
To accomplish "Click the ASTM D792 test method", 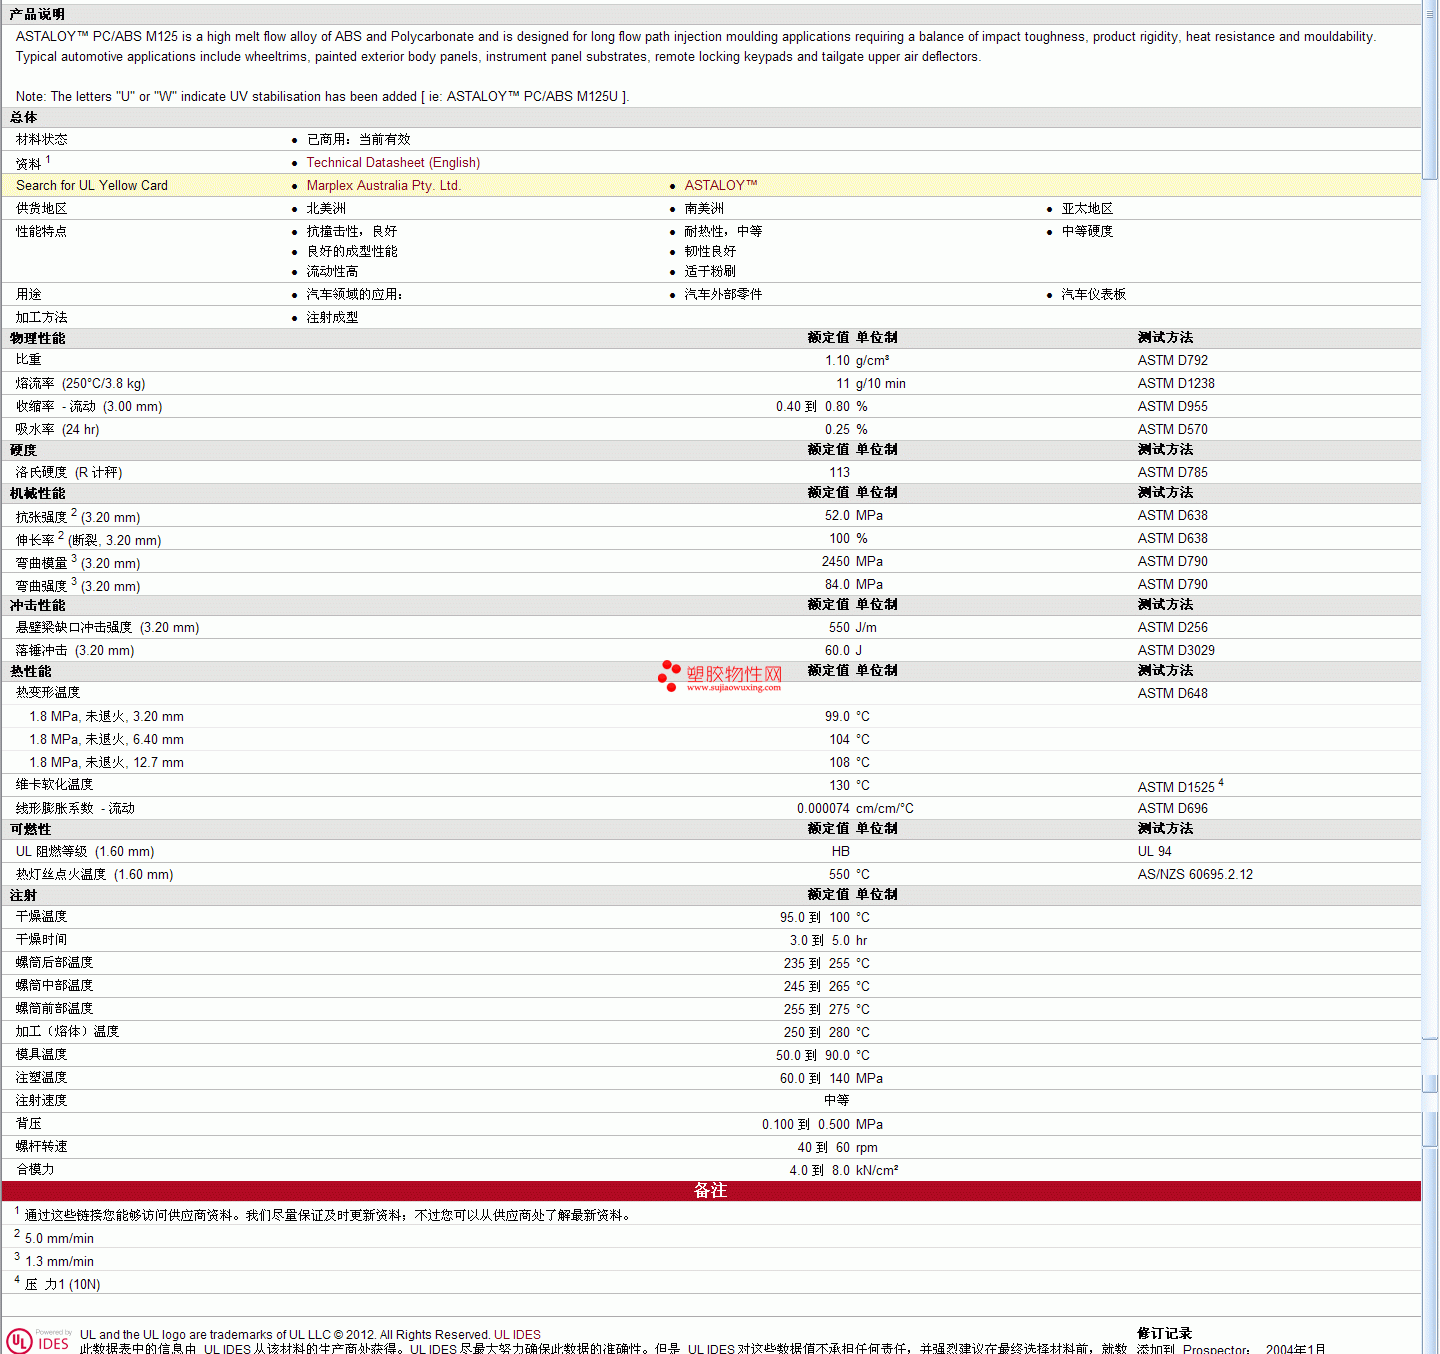I will (1173, 360).
